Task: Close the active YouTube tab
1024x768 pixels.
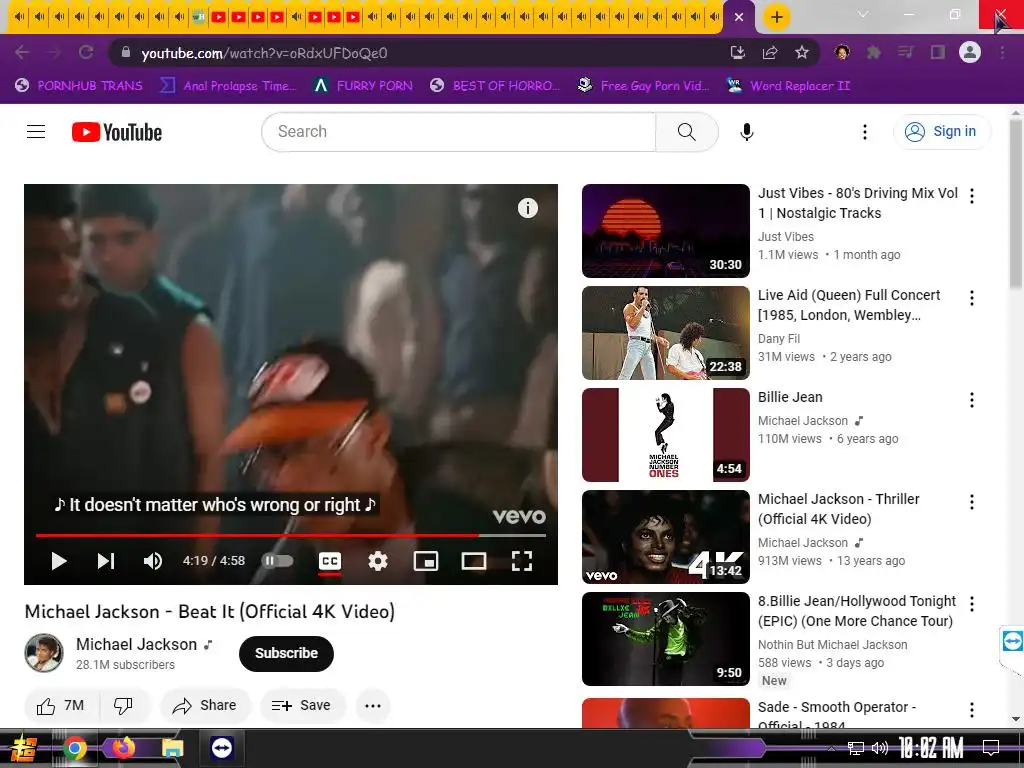Action: (739, 17)
